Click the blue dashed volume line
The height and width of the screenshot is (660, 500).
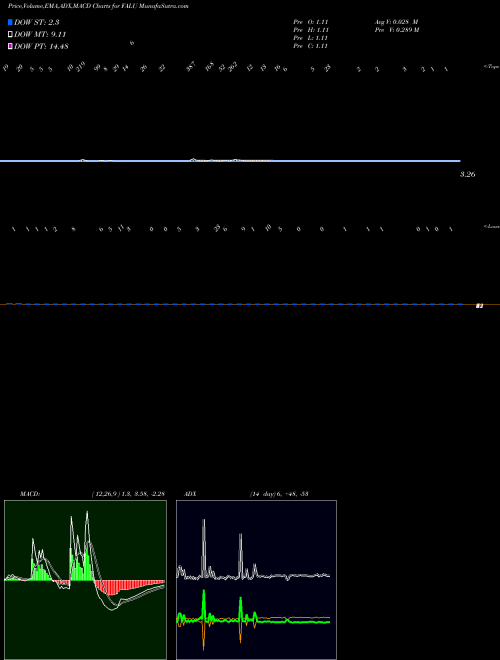click(234, 304)
